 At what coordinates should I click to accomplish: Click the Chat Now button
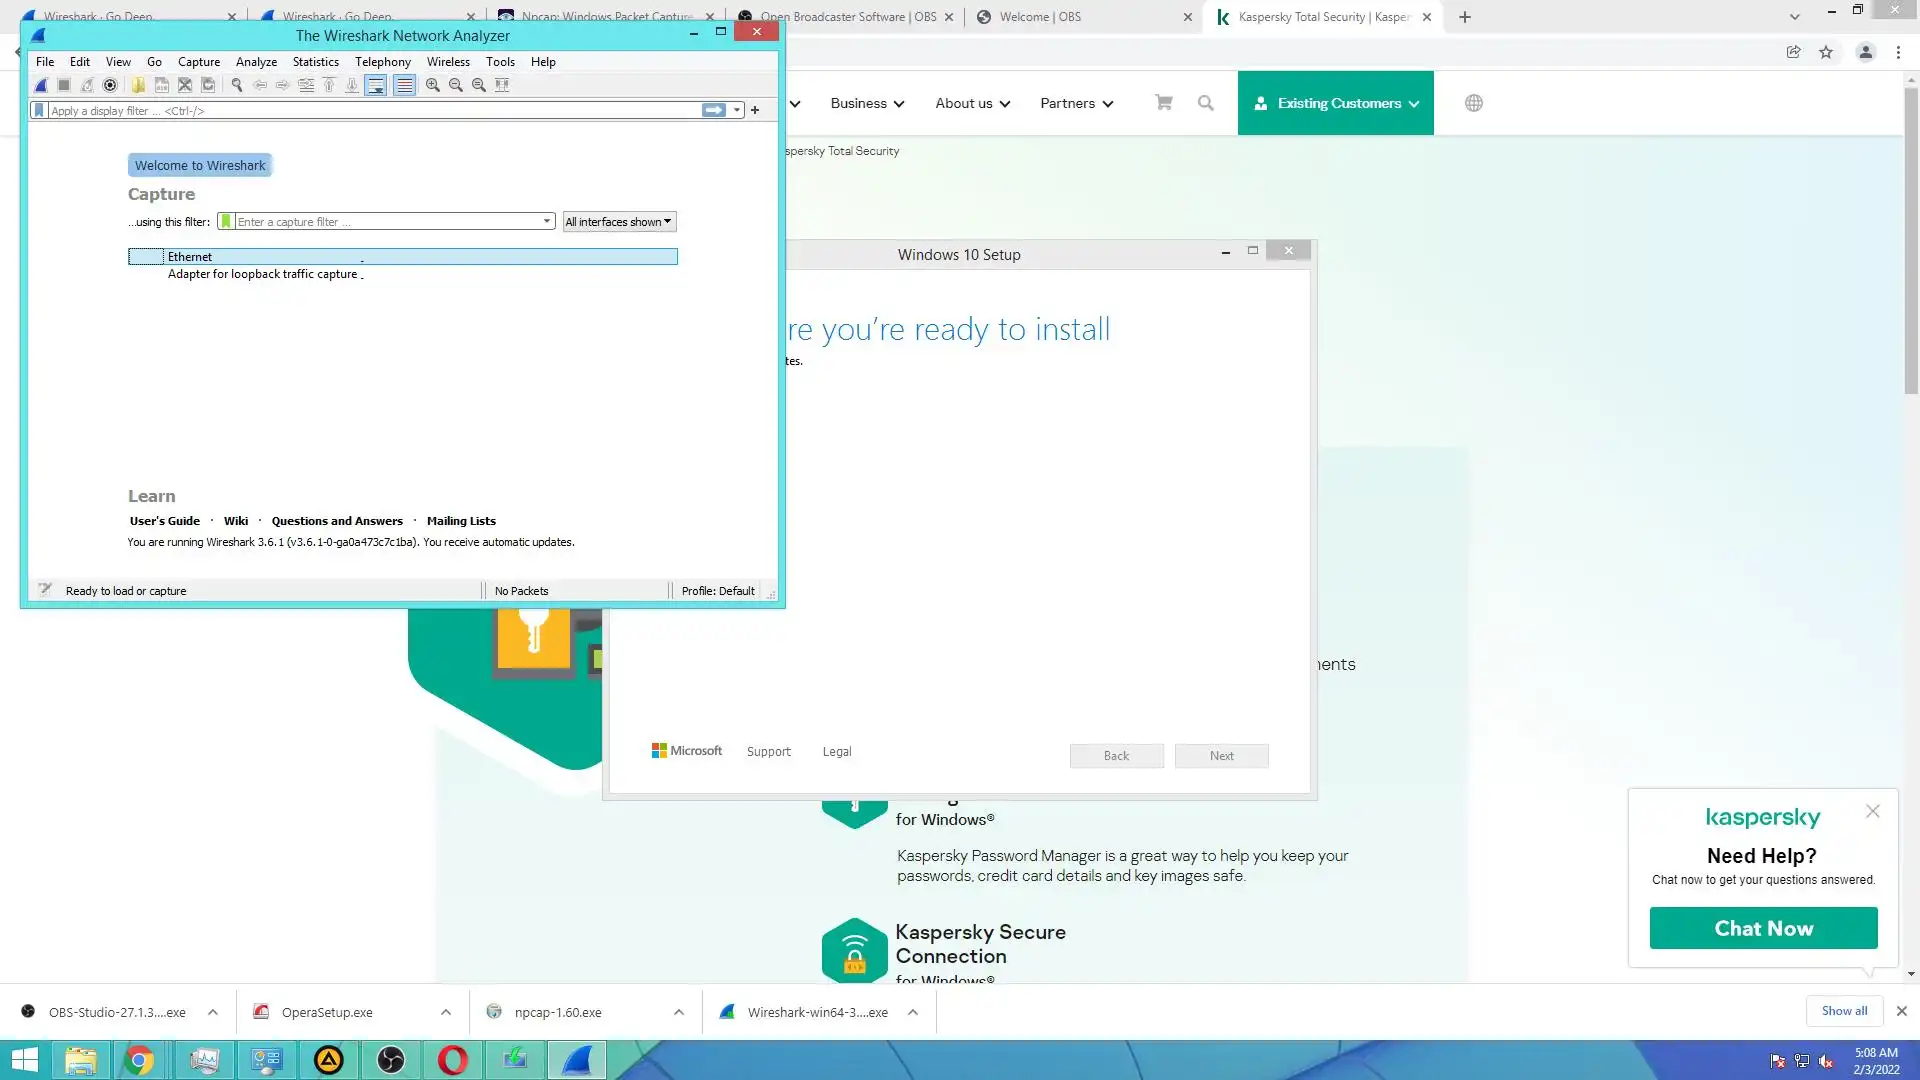pos(1763,929)
